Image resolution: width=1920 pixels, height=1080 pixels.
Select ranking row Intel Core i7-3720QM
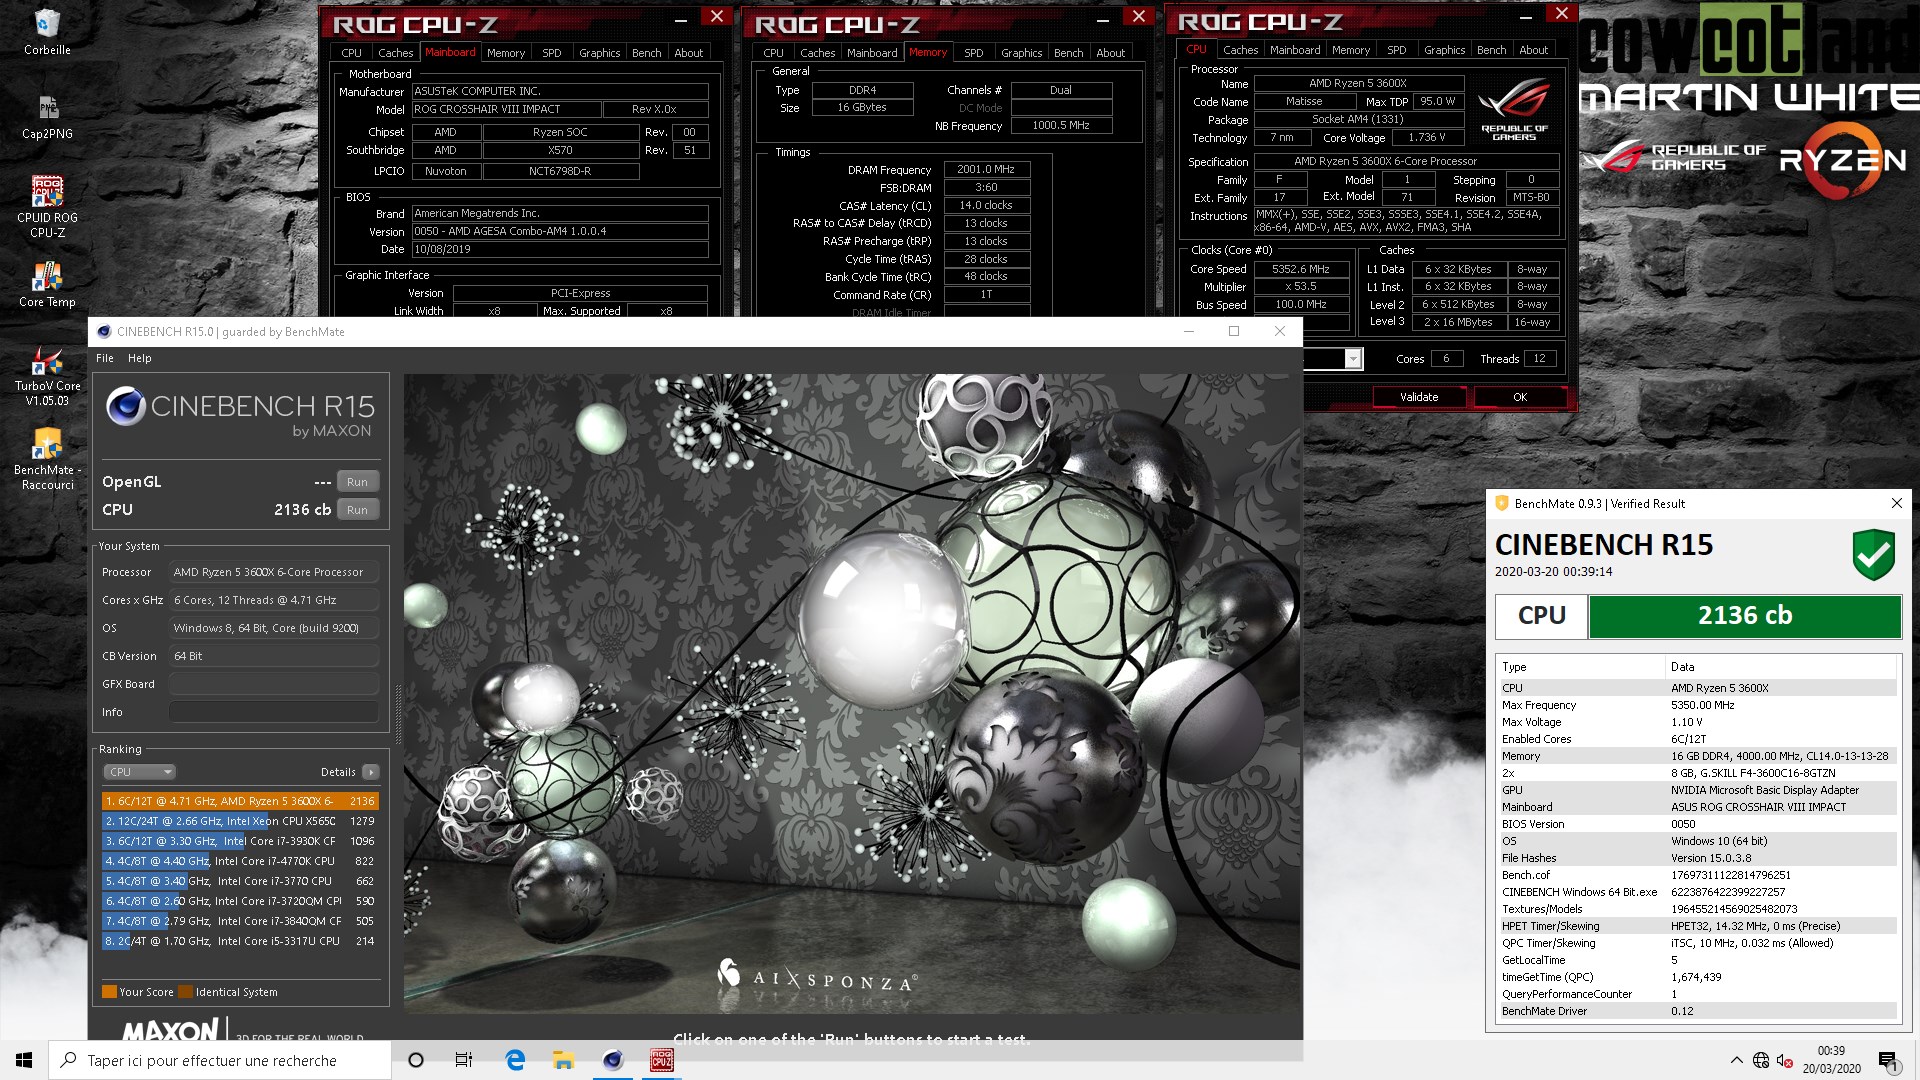tap(240, 901)
